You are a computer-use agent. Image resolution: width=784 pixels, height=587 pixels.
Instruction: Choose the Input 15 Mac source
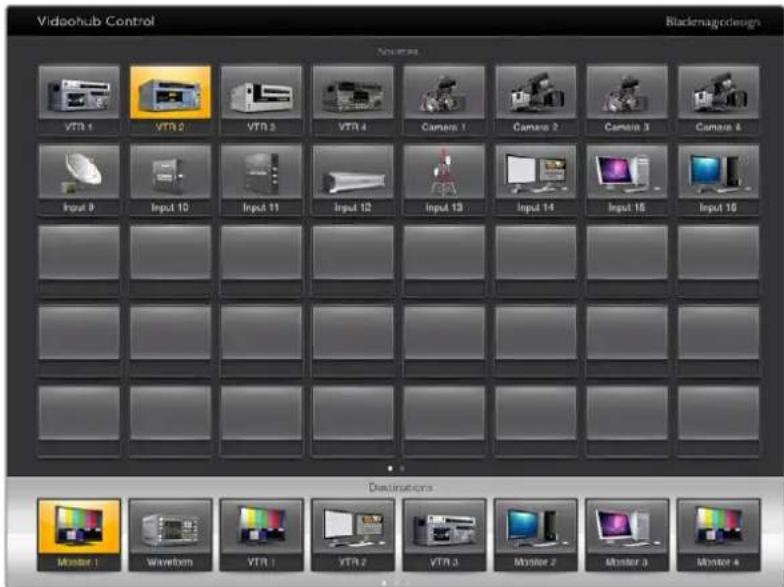tap(627, 180)
